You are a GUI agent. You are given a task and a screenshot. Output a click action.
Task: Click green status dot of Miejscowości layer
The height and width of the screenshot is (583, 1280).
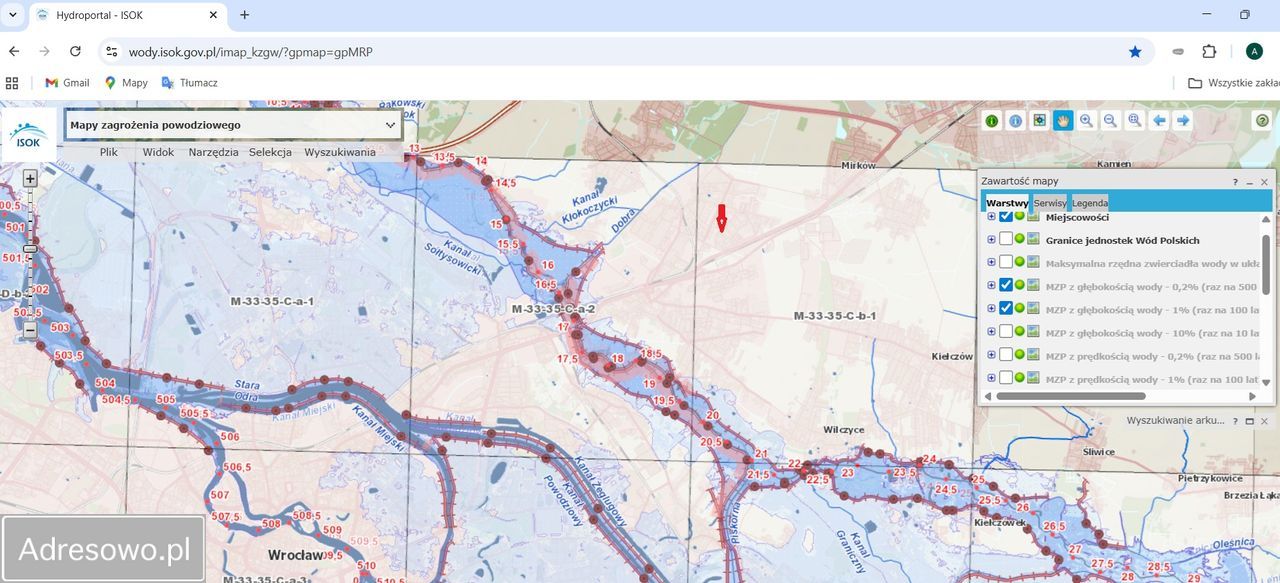(x=1020, y=216)
